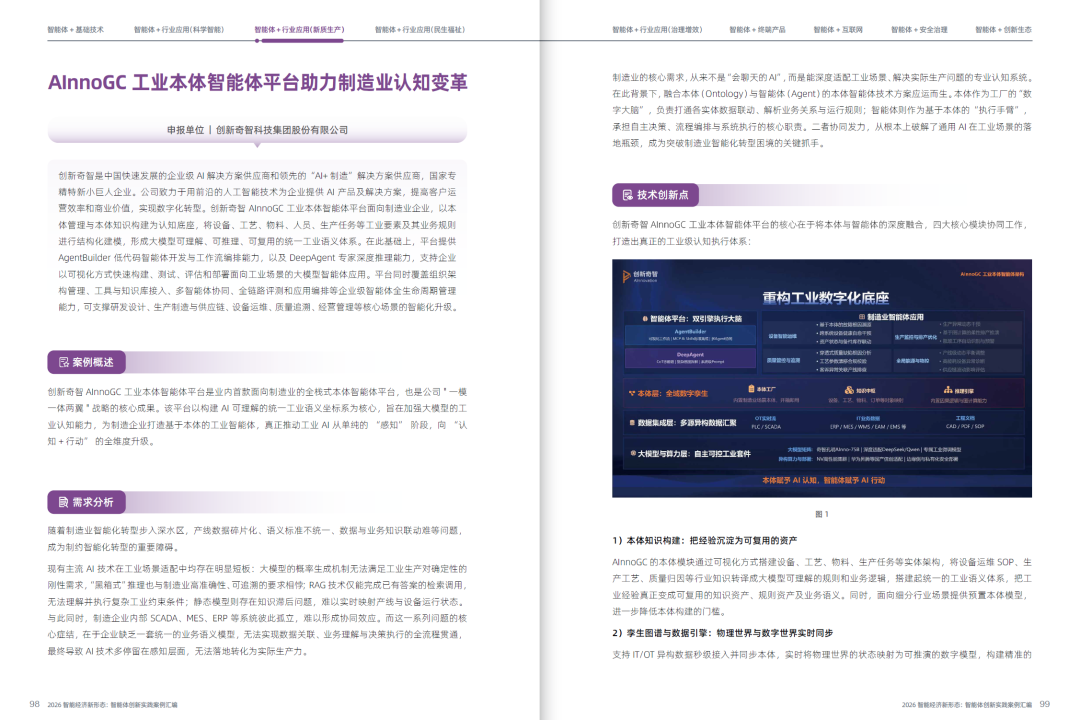Click the ERP / MES / WMS label
The height and width of the screenshot is (720, 1080).
pyautogui.click(x=868, y=426)
